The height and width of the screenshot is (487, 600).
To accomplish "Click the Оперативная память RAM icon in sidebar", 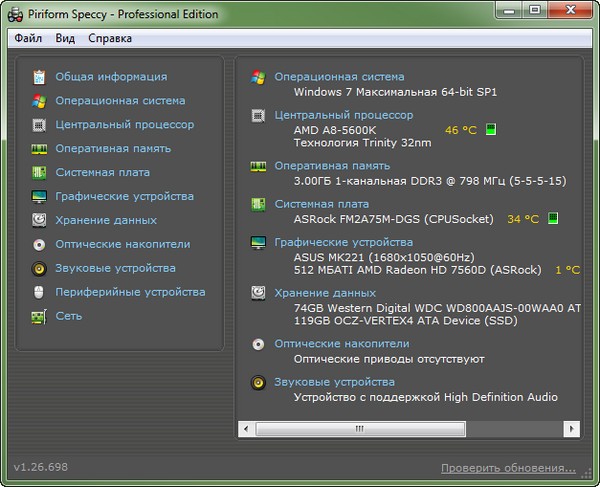I will tap(39, 149).
